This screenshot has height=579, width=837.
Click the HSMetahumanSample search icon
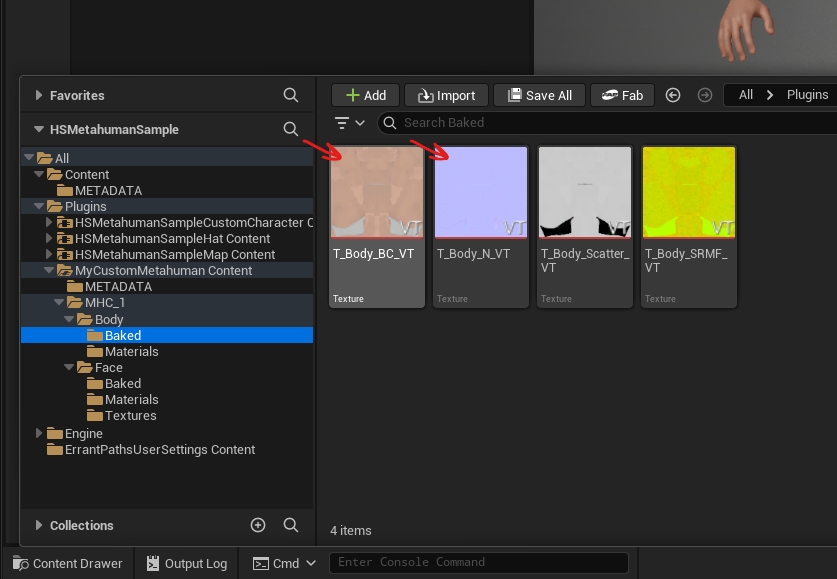290,129
